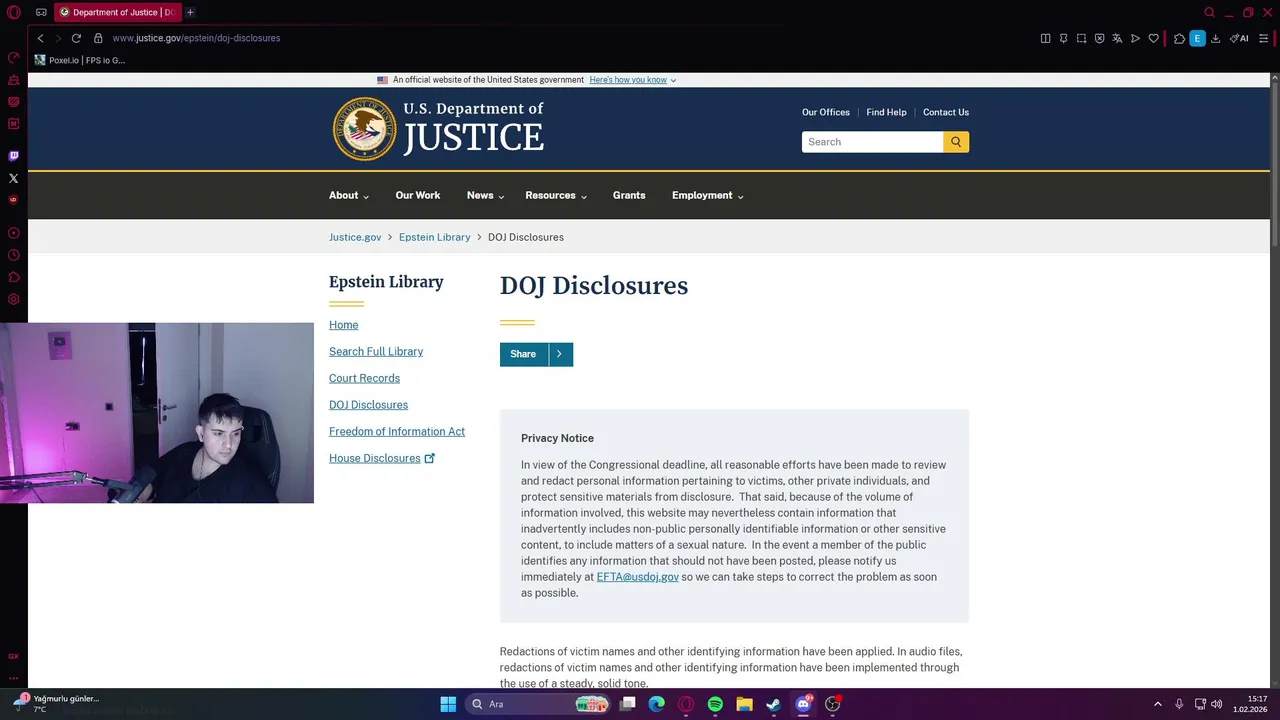Submit search with yellow magnifier button

coord(956,142)
